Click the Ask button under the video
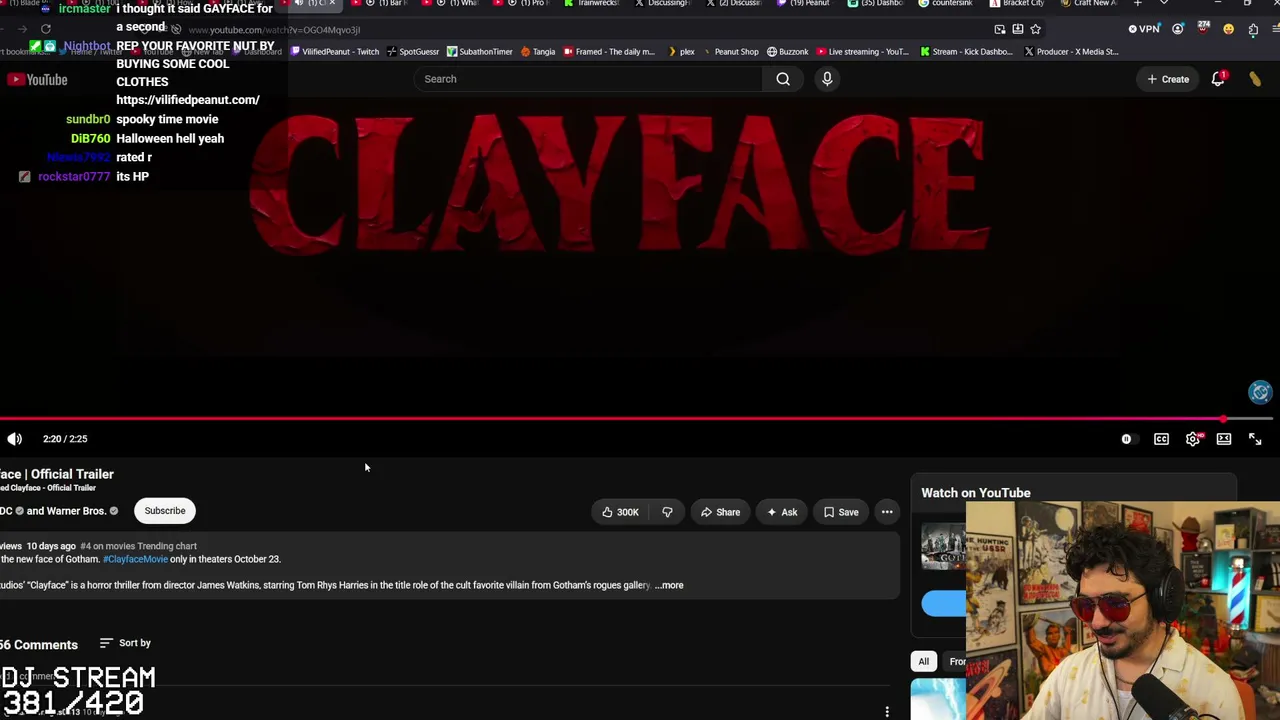Image resolution: width=1280 pixels, height=720 pixels. click(x=782, y=512)
